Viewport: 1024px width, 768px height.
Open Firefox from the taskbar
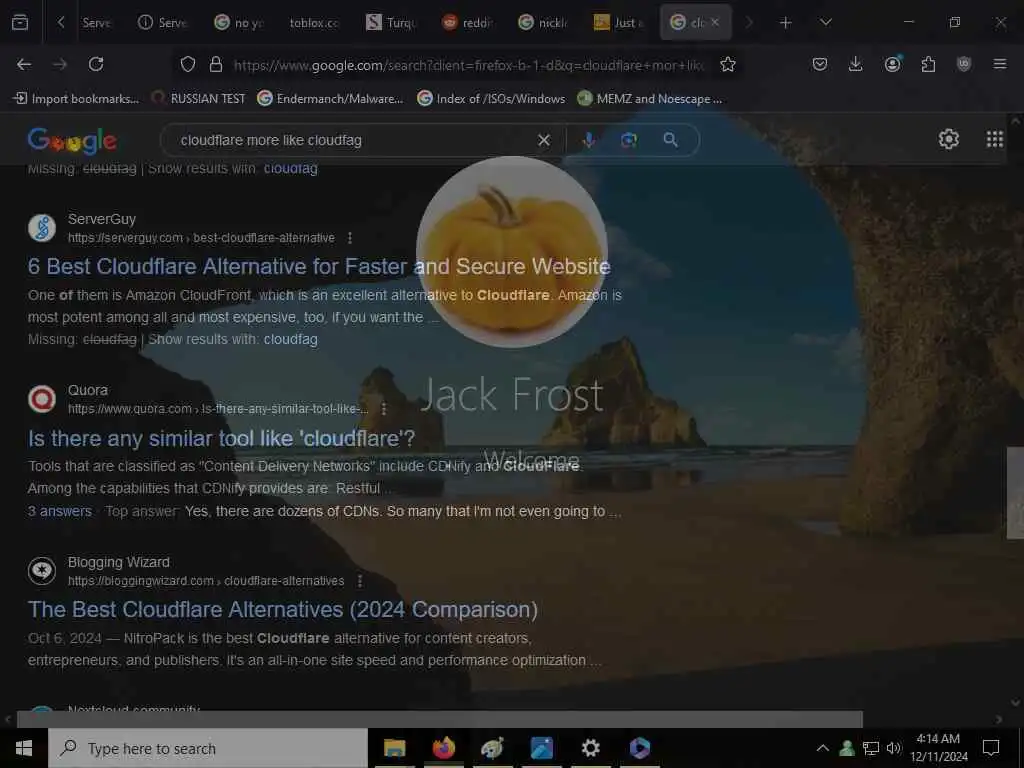click(443, 748)
